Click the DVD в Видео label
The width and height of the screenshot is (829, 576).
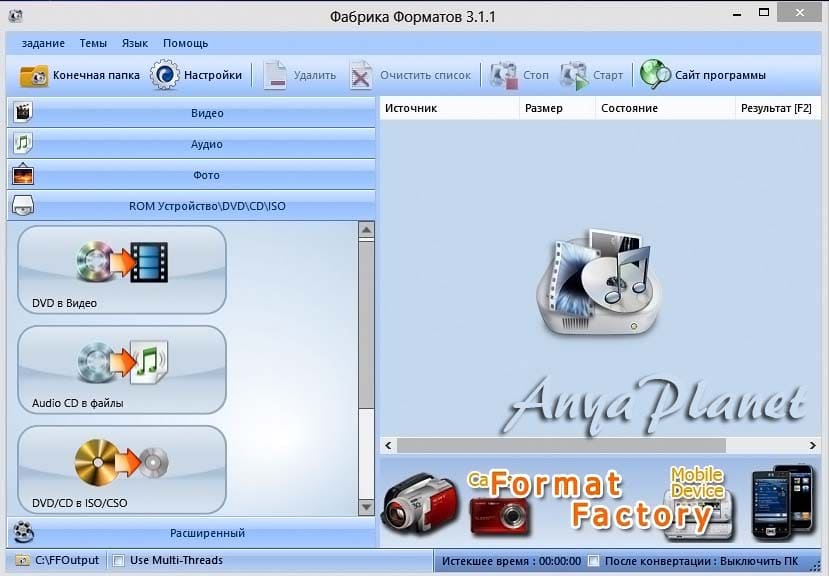tap(65, 303)
